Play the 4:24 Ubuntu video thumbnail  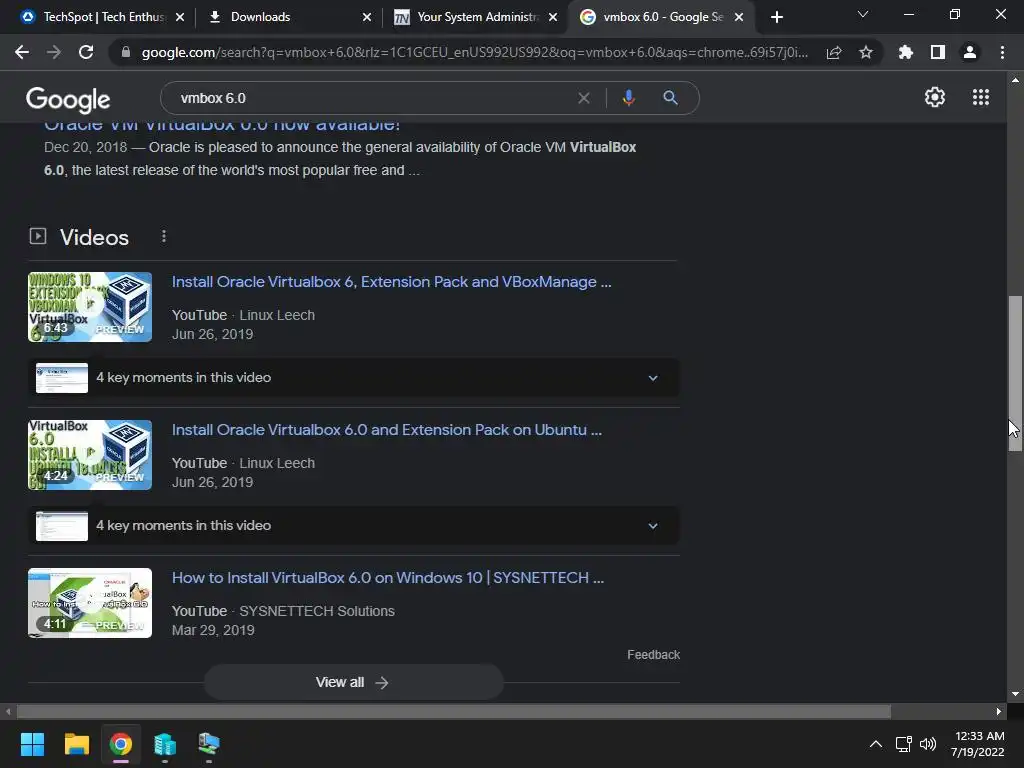(90, 455)
